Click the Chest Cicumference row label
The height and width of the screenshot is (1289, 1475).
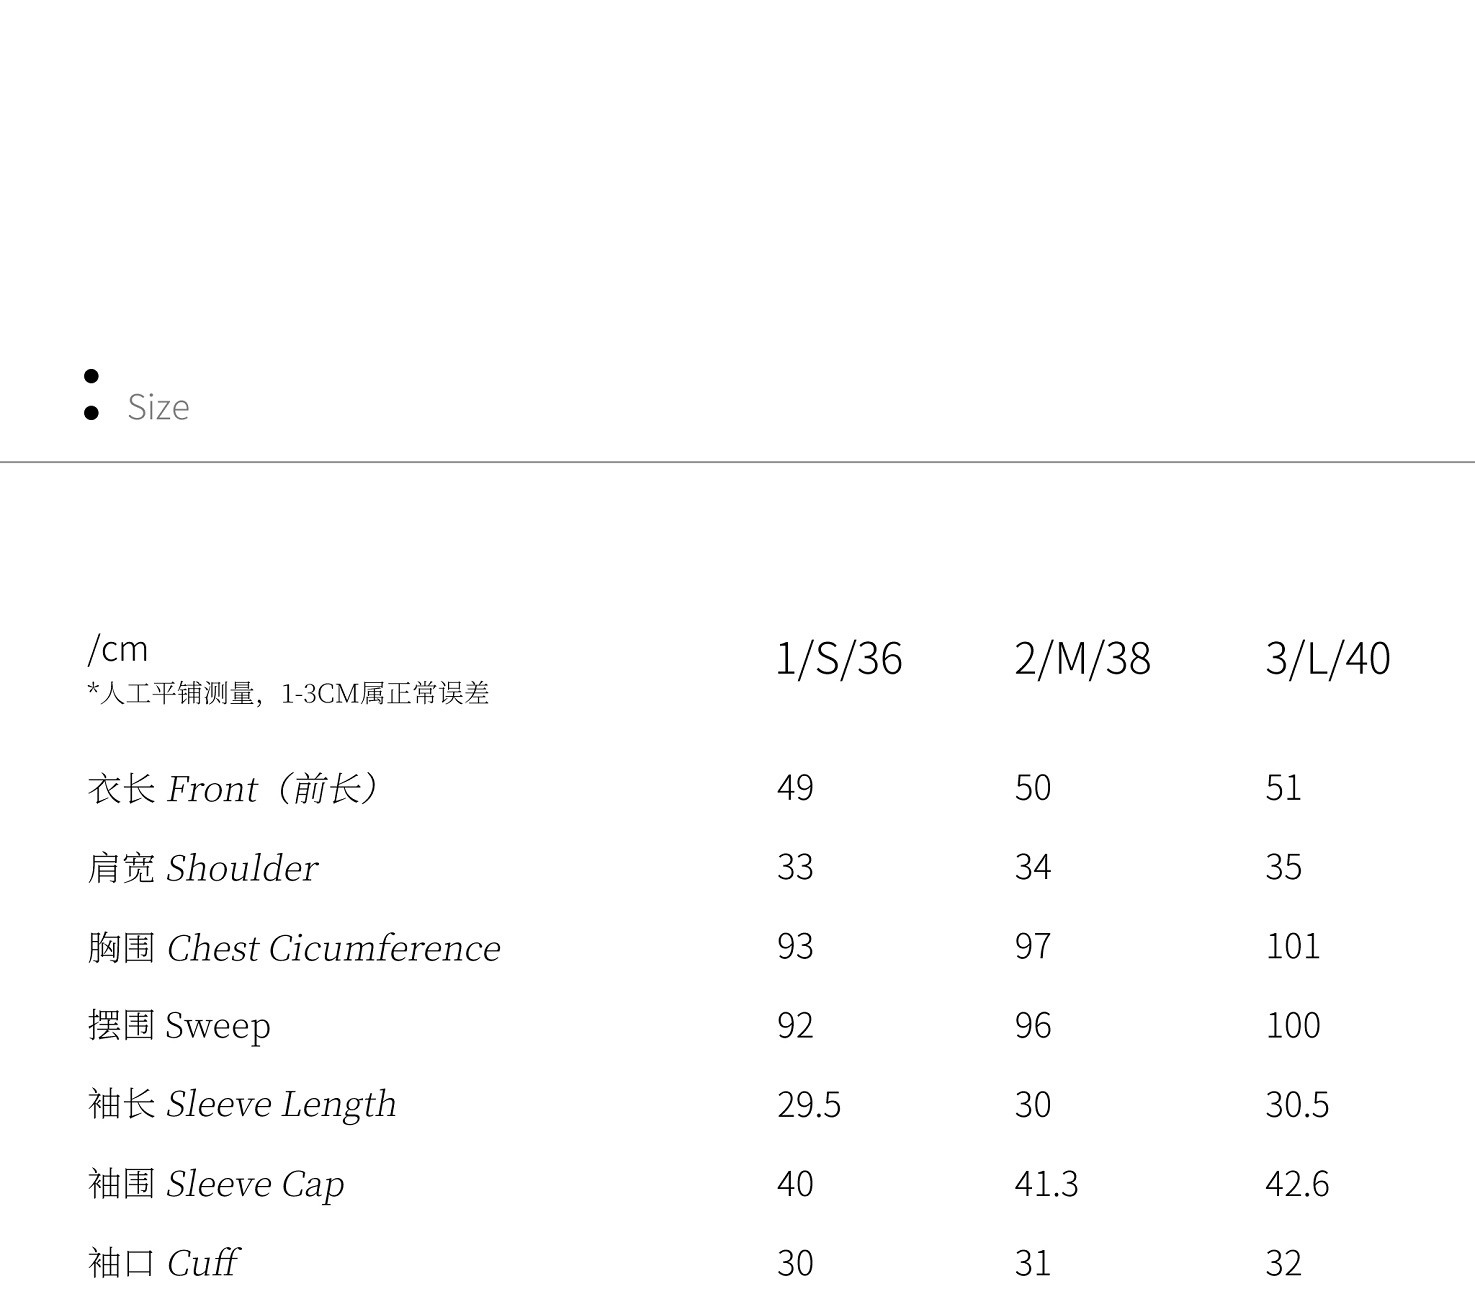coord(294,948)
